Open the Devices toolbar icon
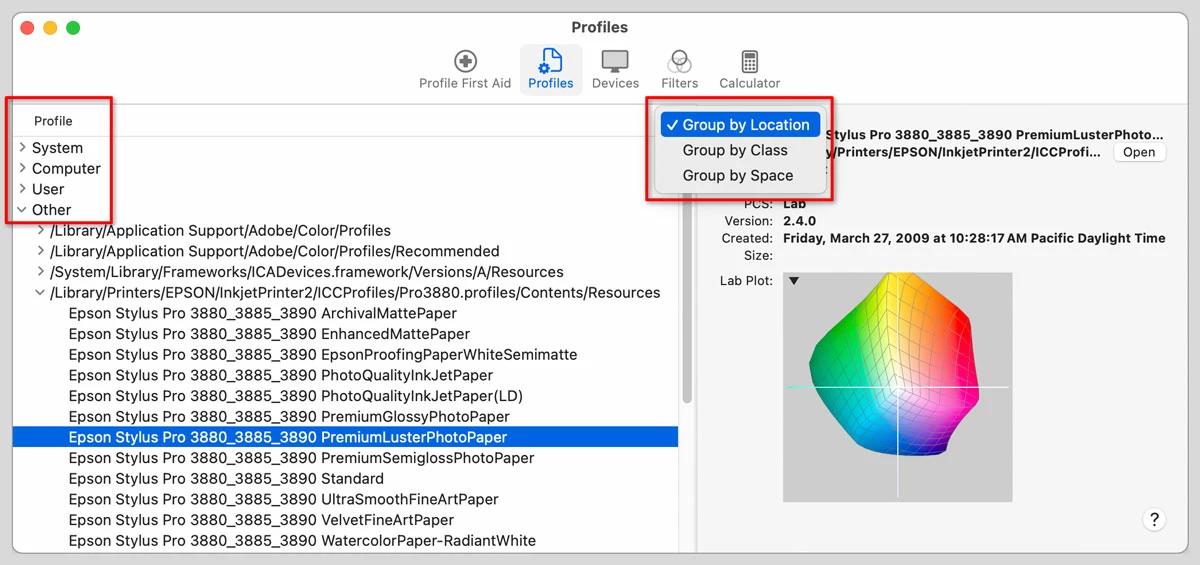This screenshot has width=1200, height=565. [x=615, y=70]
